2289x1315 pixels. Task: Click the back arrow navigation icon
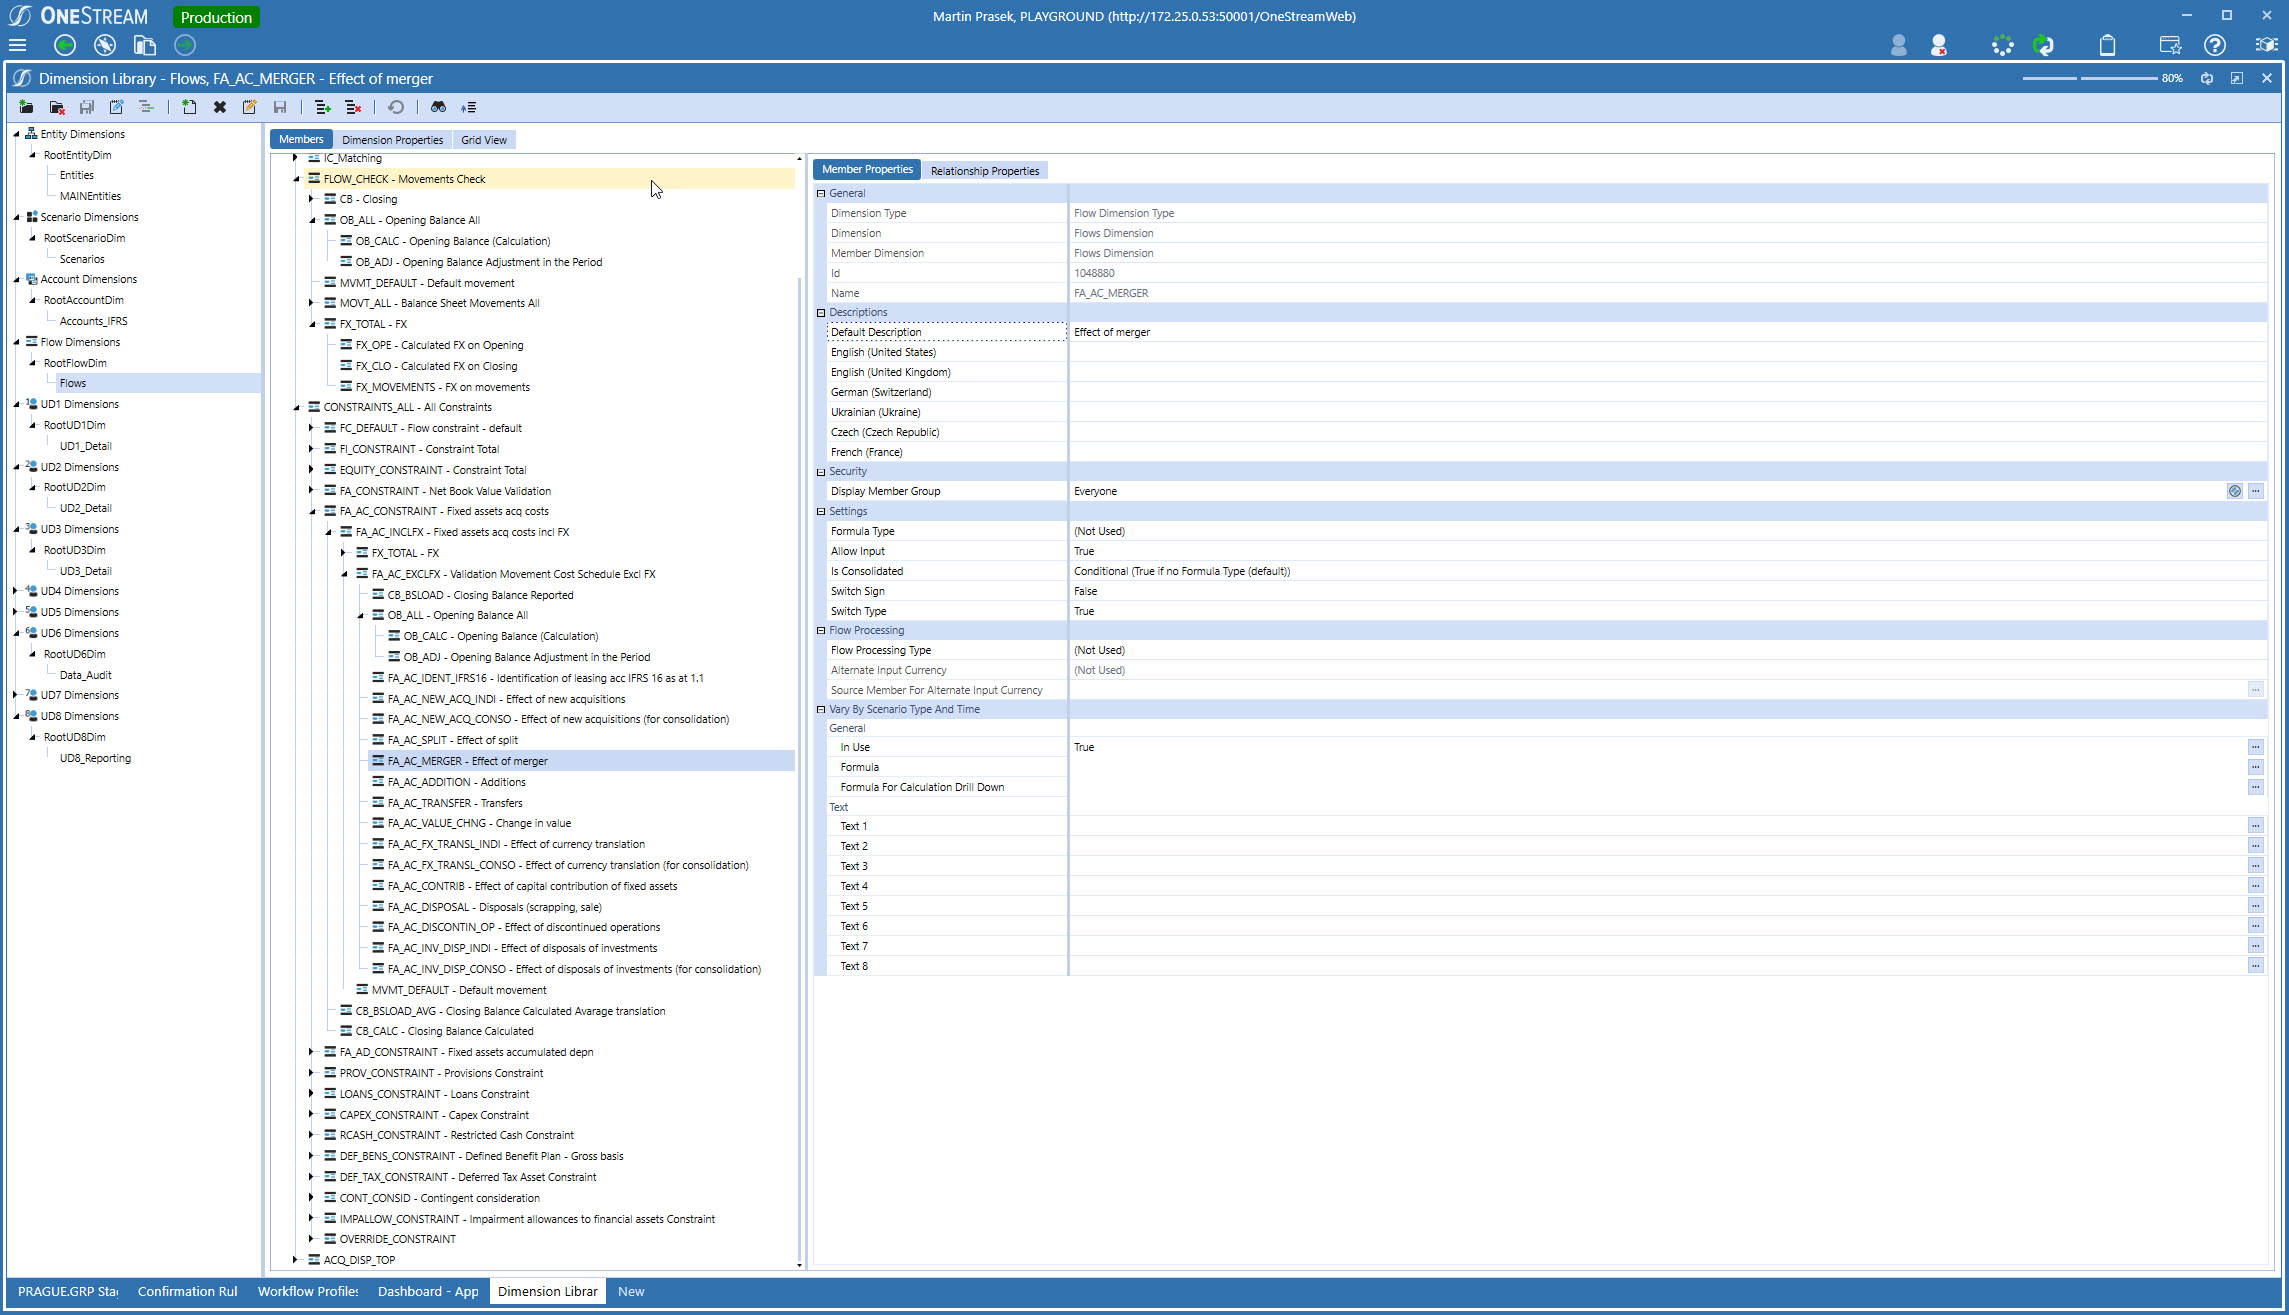[65, 45]
